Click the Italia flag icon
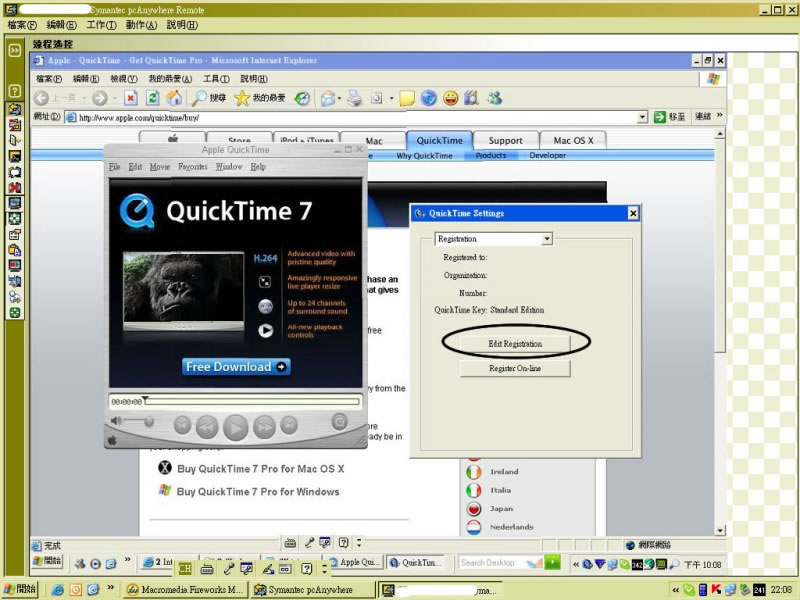This screenshot has width=800, height=600. (473, 490)
